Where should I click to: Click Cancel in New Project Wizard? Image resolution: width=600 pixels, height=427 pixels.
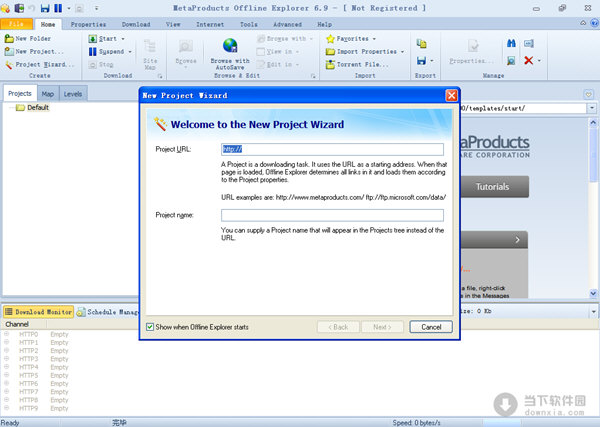point(431,327)
